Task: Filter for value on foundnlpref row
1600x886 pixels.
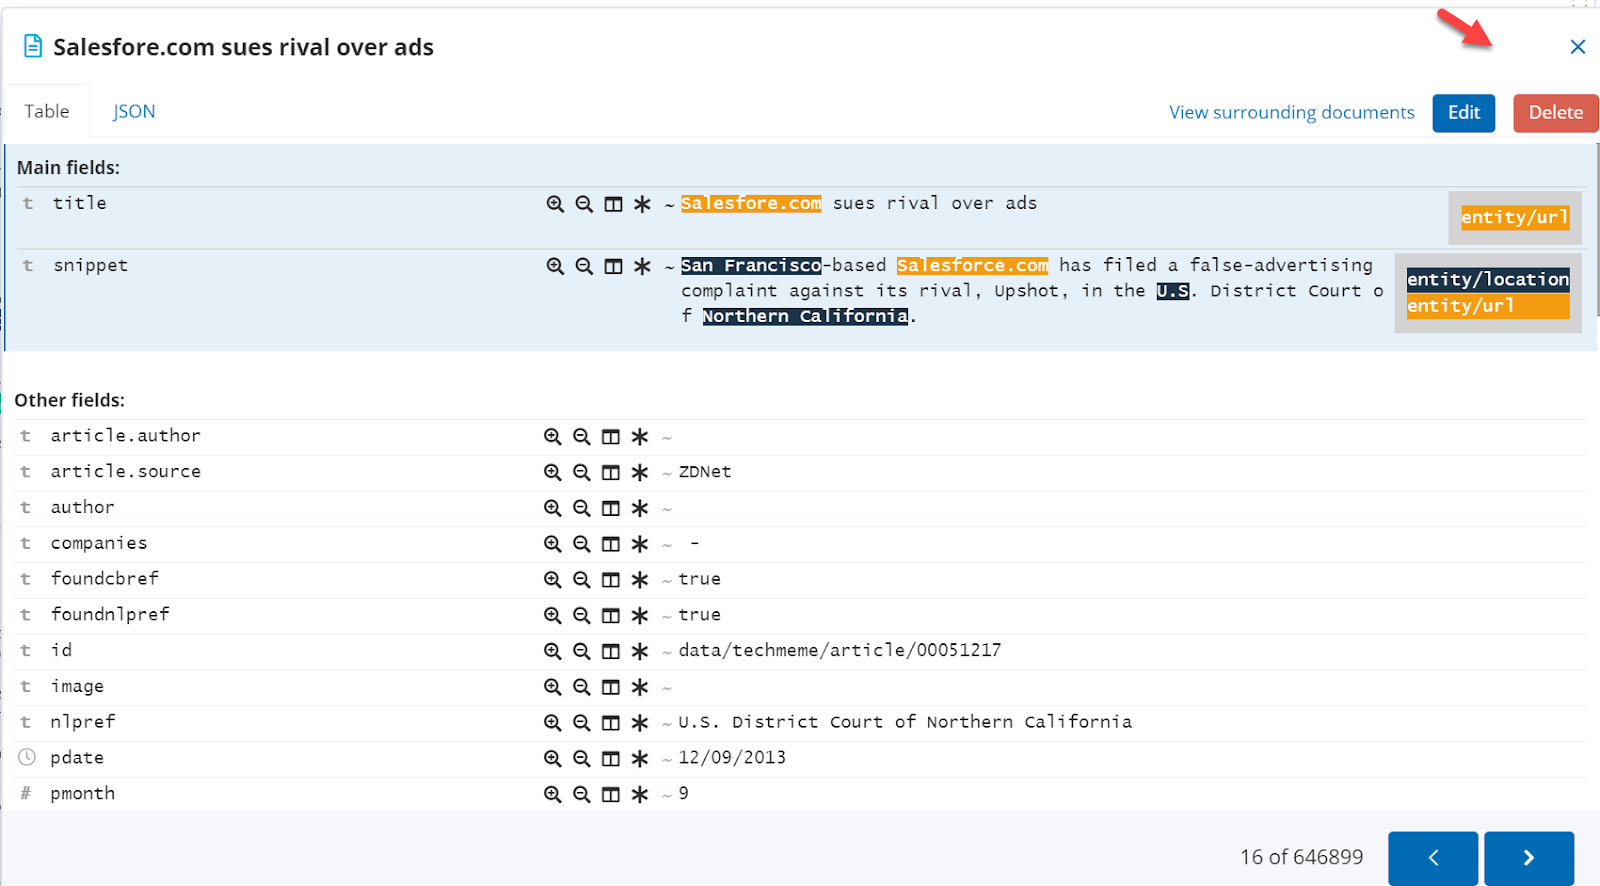Action: pyautogui.click(x=552, y=615)
